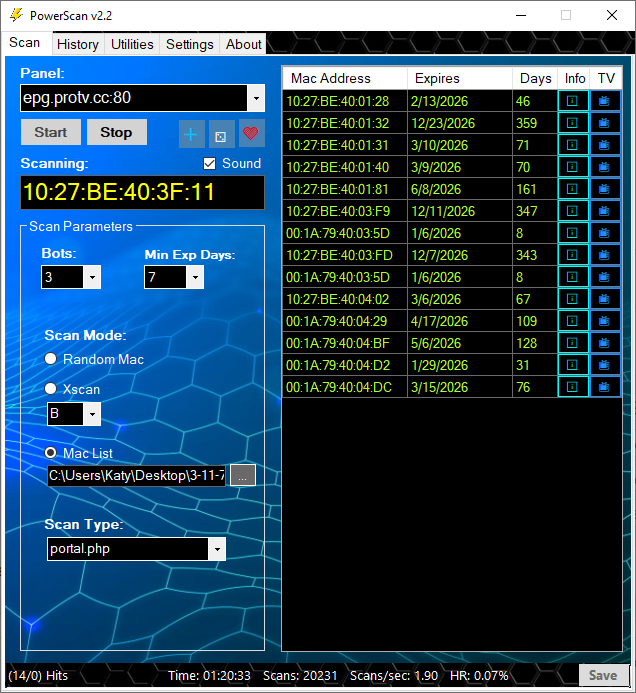Open Info for MAC 10:27:BE:40:01:81

click(573, 189)
